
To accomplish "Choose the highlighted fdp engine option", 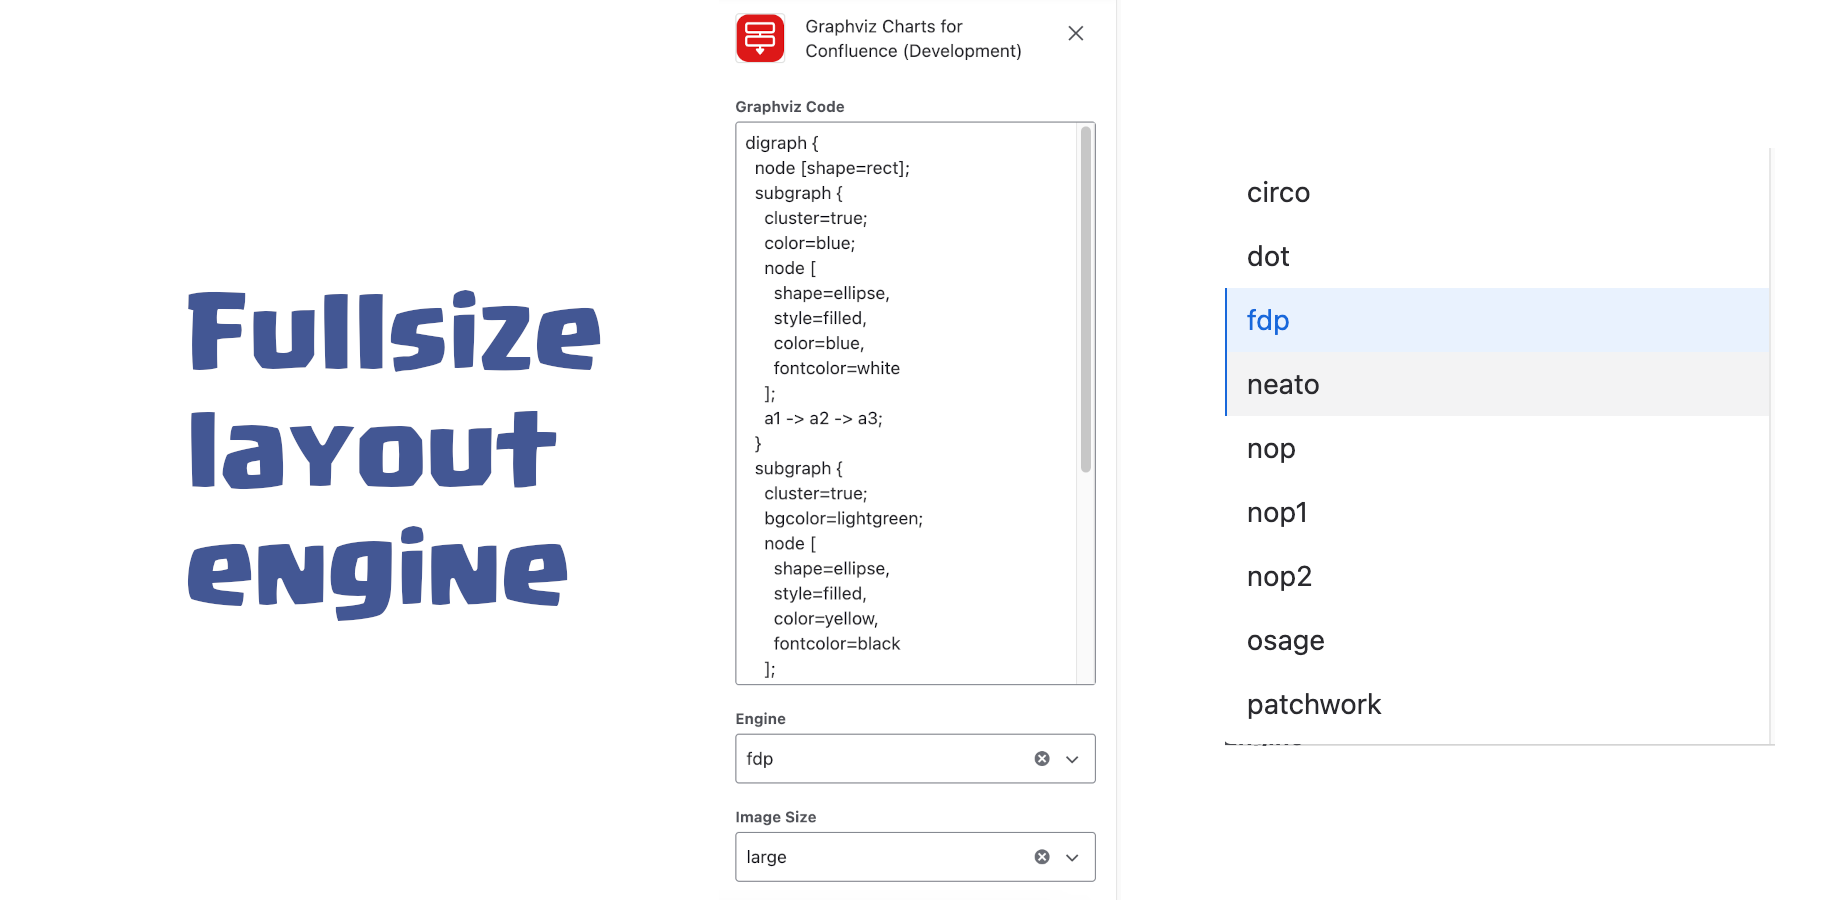I will [1498, 320].
